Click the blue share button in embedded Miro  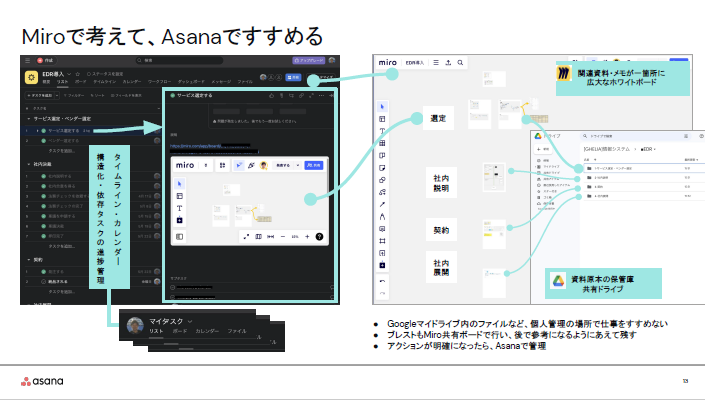click(x=314, y=165)
